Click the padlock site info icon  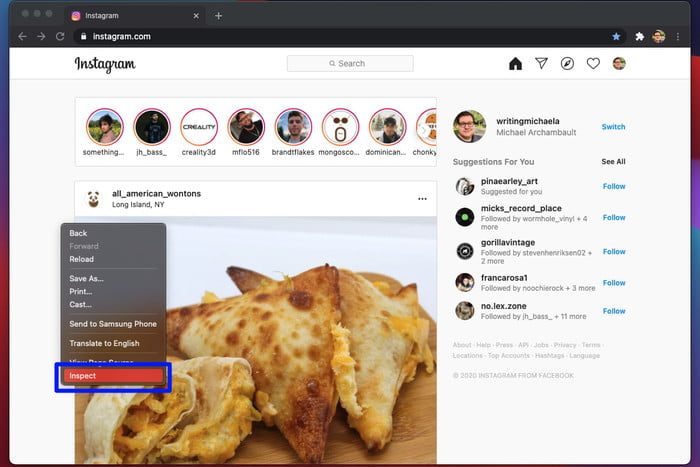[83, 37]
